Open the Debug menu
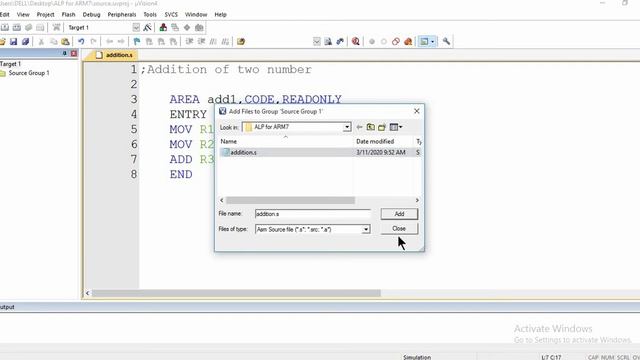 tap(91, 14)
